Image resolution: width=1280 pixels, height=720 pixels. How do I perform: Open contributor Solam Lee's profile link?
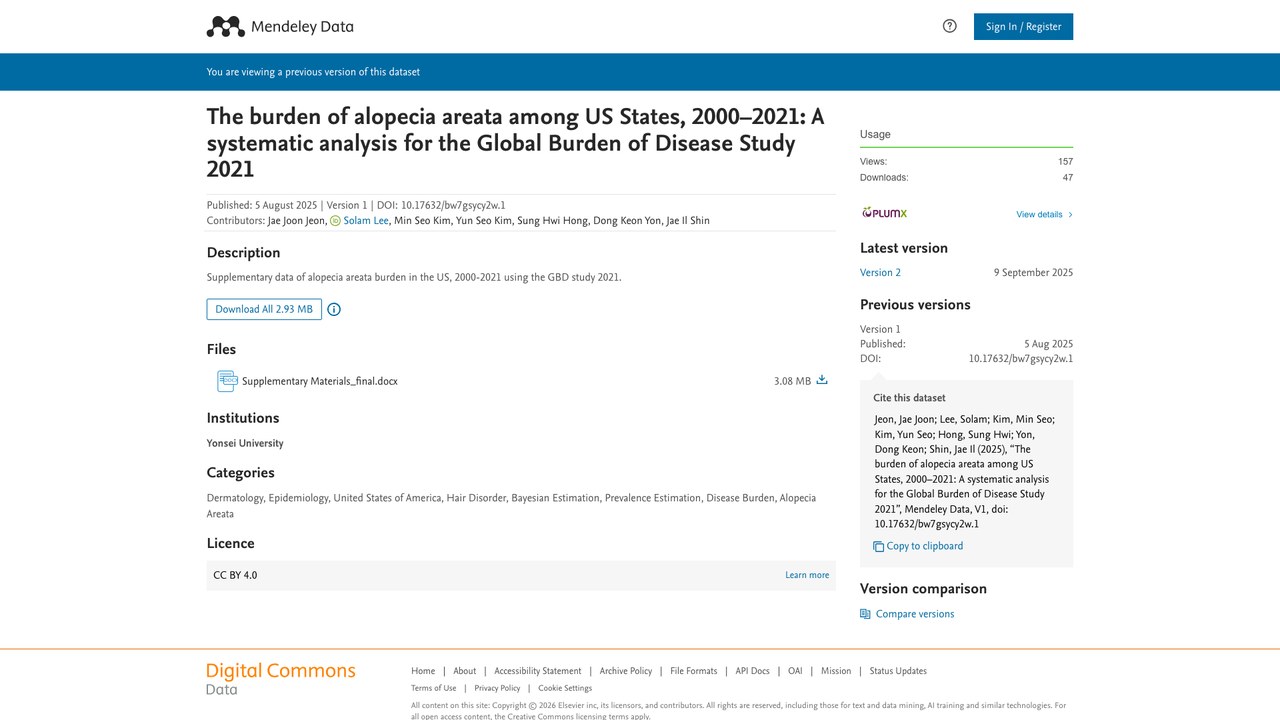[366, 221]
